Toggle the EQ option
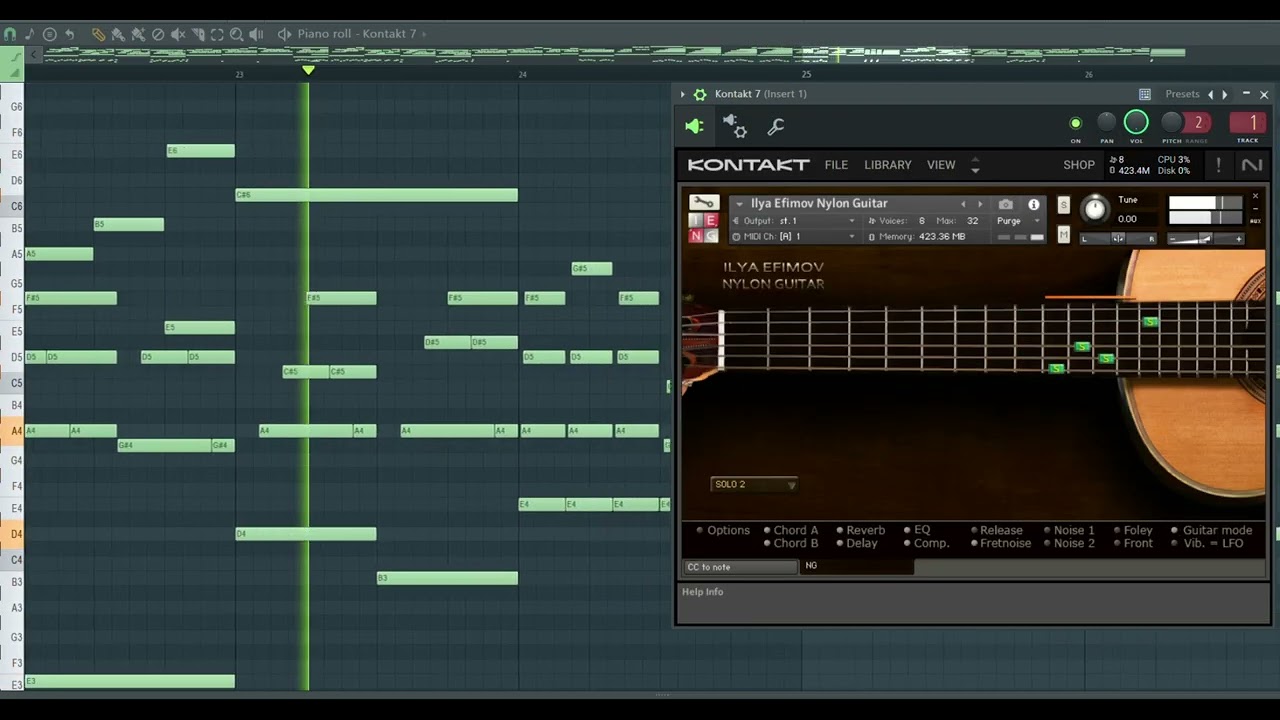The image size is (1280, 720). coord(917,530)
